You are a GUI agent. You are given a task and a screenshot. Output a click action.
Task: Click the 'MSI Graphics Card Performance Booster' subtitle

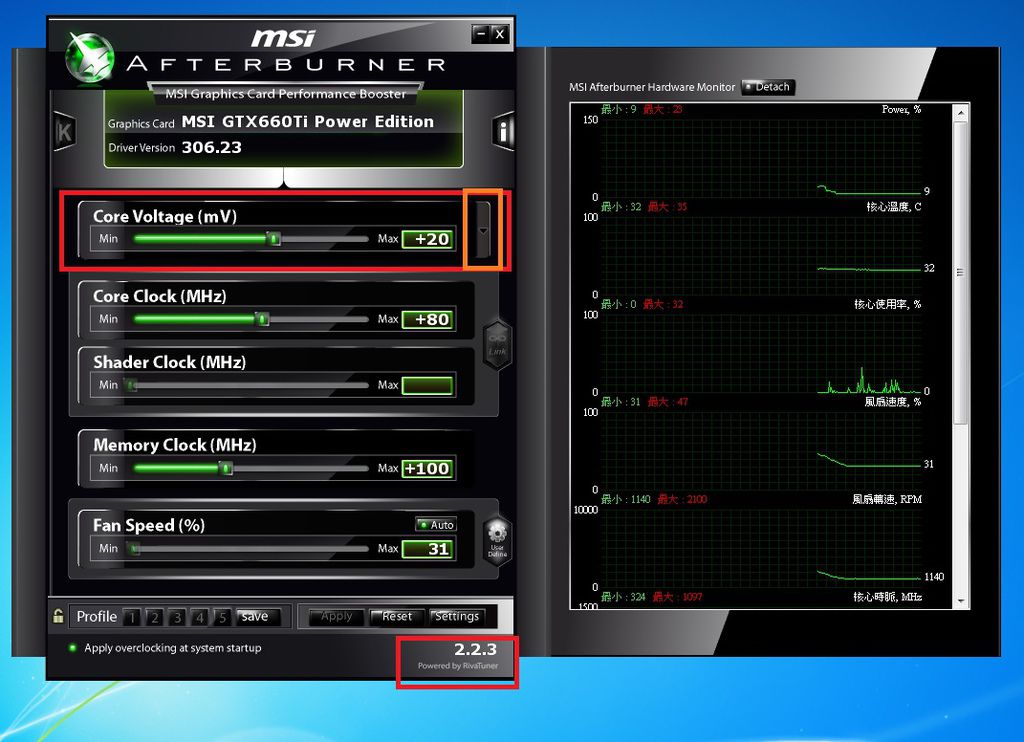(285, 94)
